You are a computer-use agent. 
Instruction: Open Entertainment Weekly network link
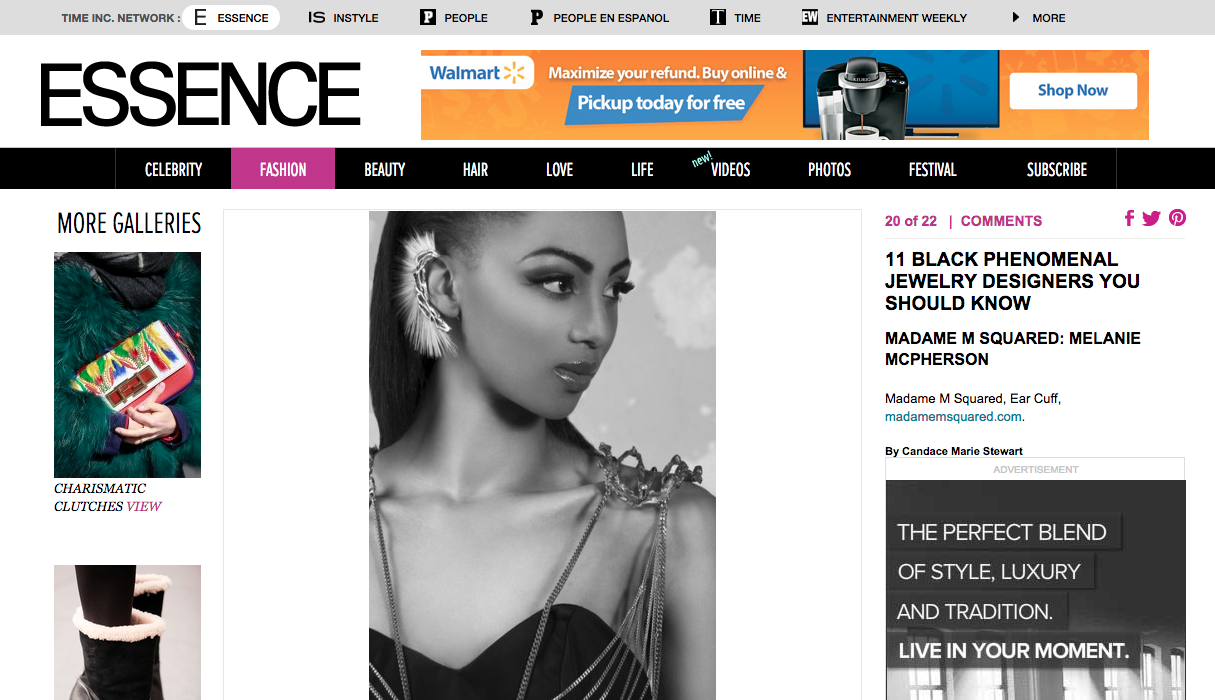pyautogui.click(x=885, y=17)
